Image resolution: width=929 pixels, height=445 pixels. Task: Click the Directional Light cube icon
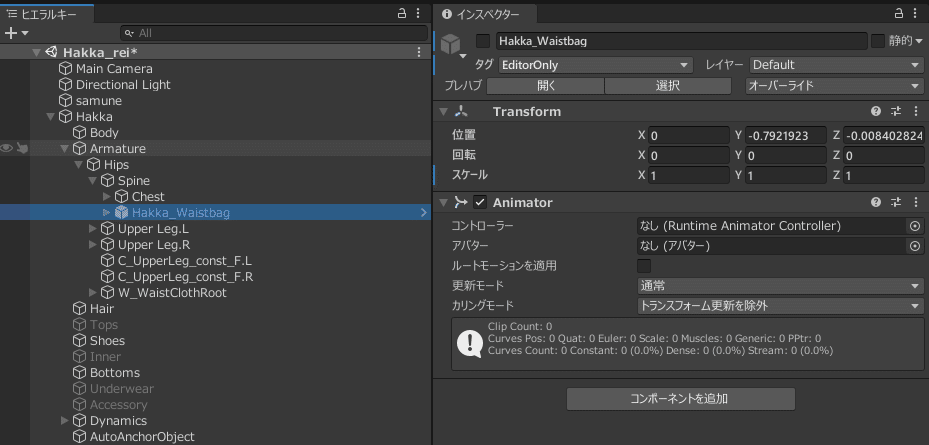(66, 85)
